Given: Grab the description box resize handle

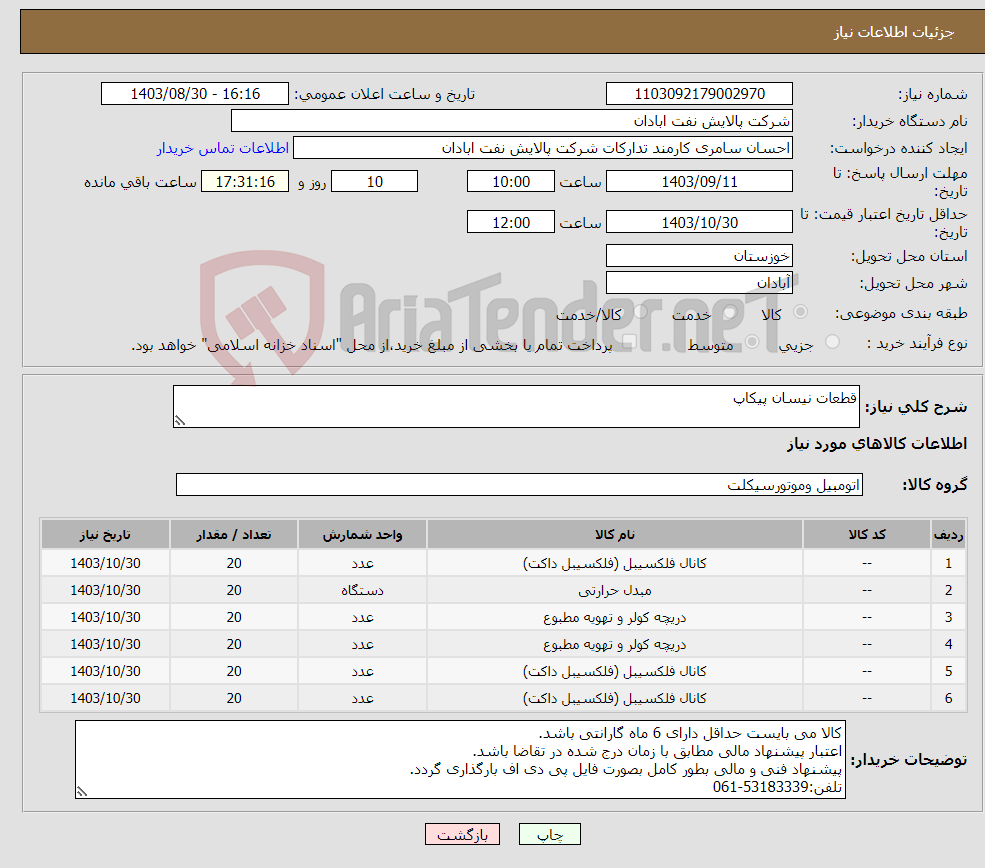Looking at the screenshot, I should pyautogui.click(x=180, y=421).
